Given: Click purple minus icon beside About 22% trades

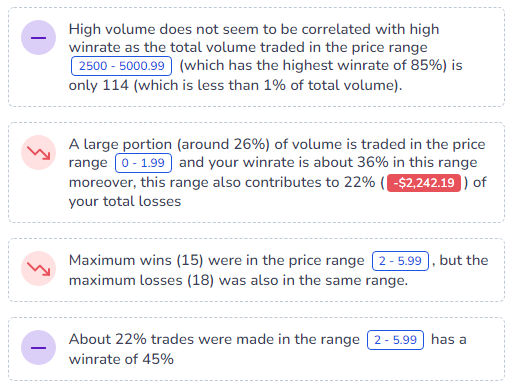Looking at the screenshot, I should click(x=38, y=348).
